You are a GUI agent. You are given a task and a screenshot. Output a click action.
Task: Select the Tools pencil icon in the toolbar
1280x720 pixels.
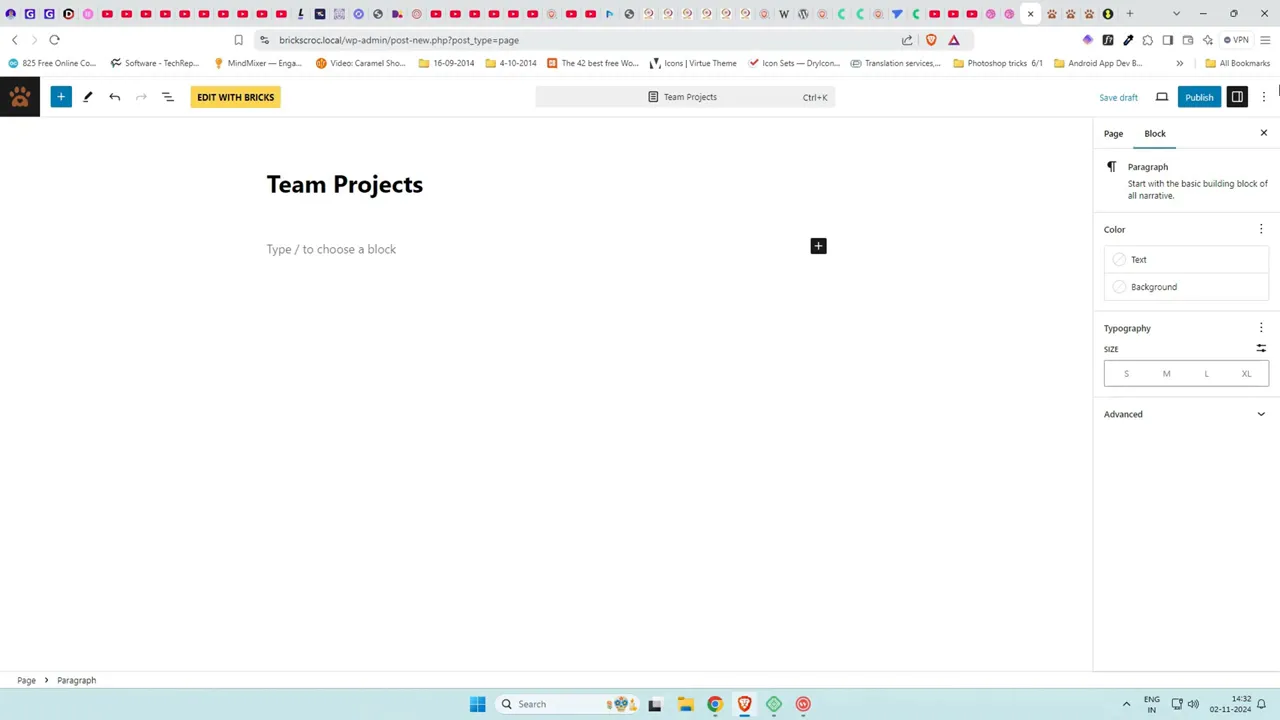[88, 97]
